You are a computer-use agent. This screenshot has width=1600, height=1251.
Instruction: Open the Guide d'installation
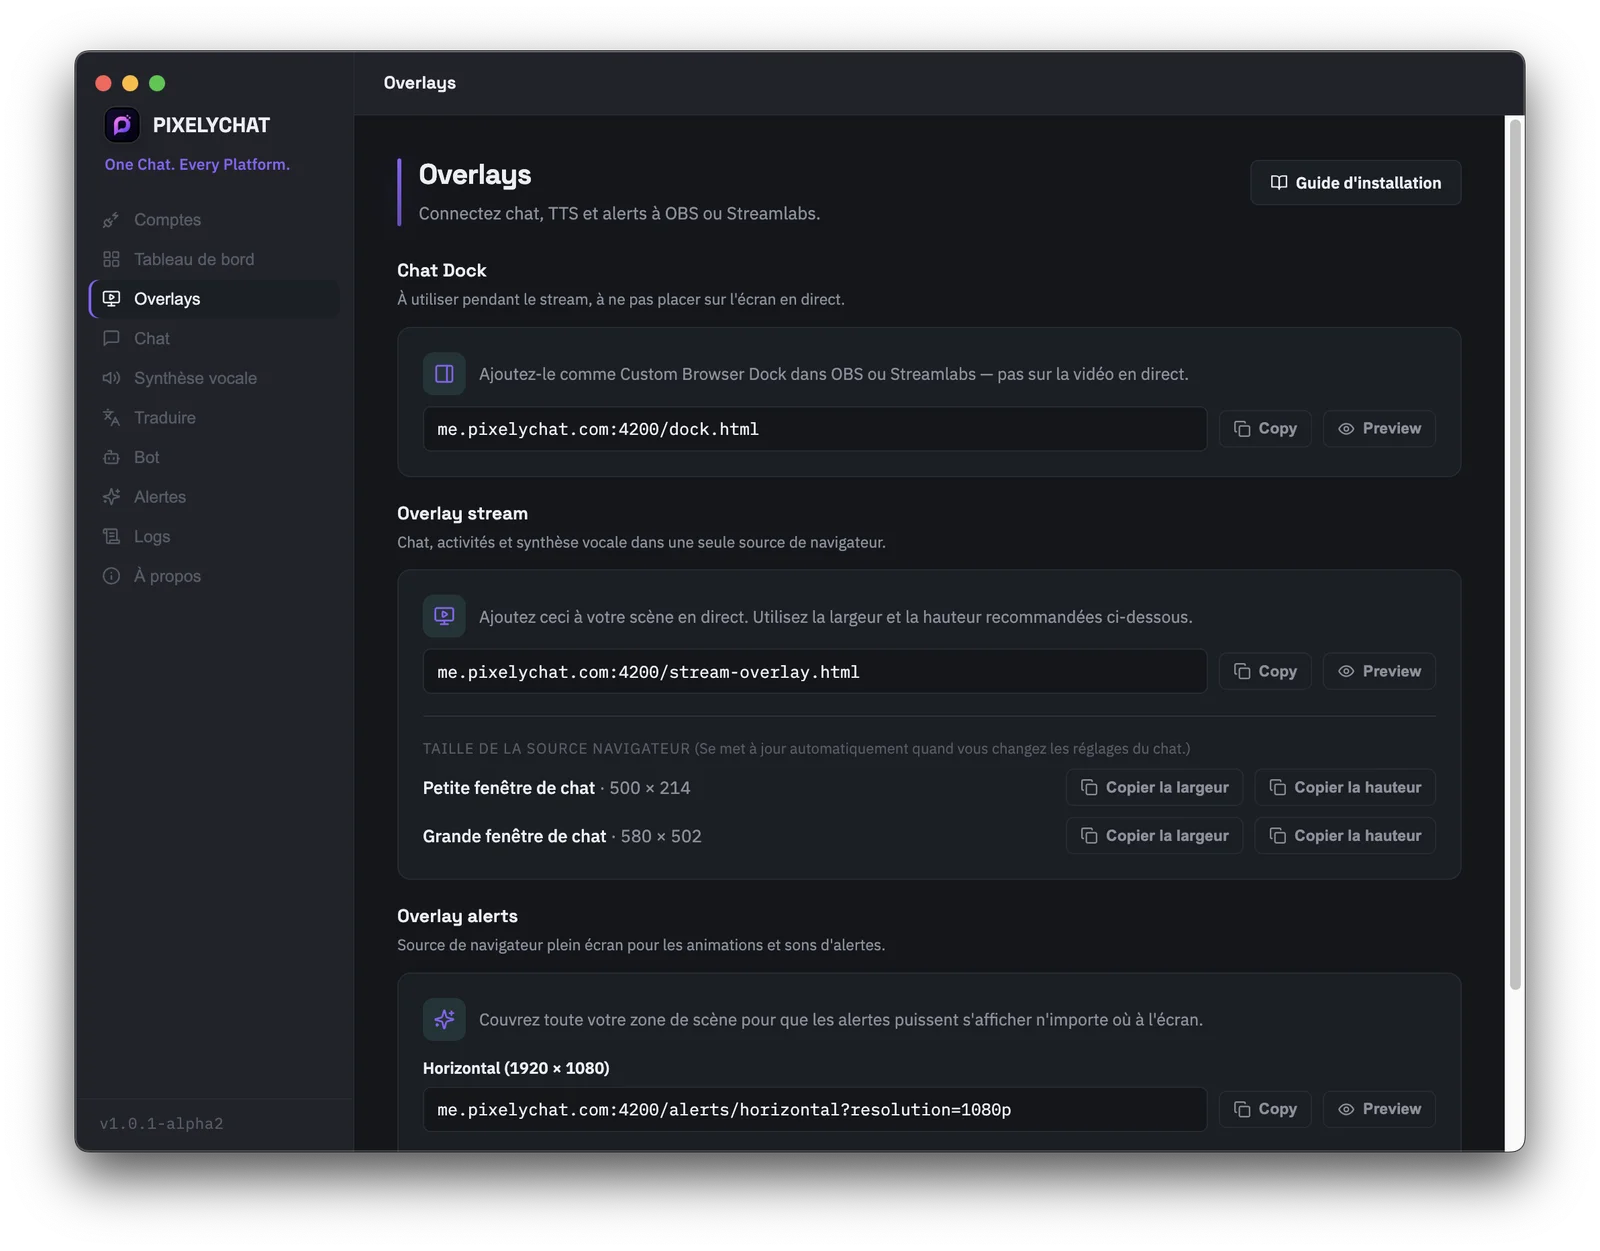[1355, 183]
